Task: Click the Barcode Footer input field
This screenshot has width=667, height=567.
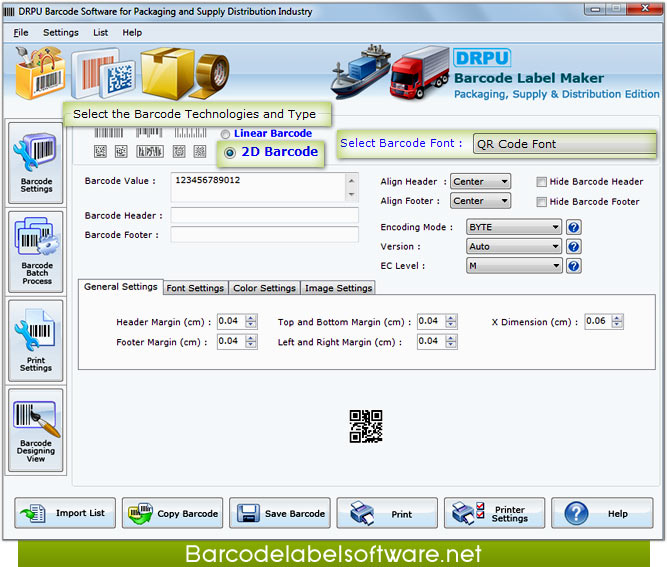Action: [265, 234]
